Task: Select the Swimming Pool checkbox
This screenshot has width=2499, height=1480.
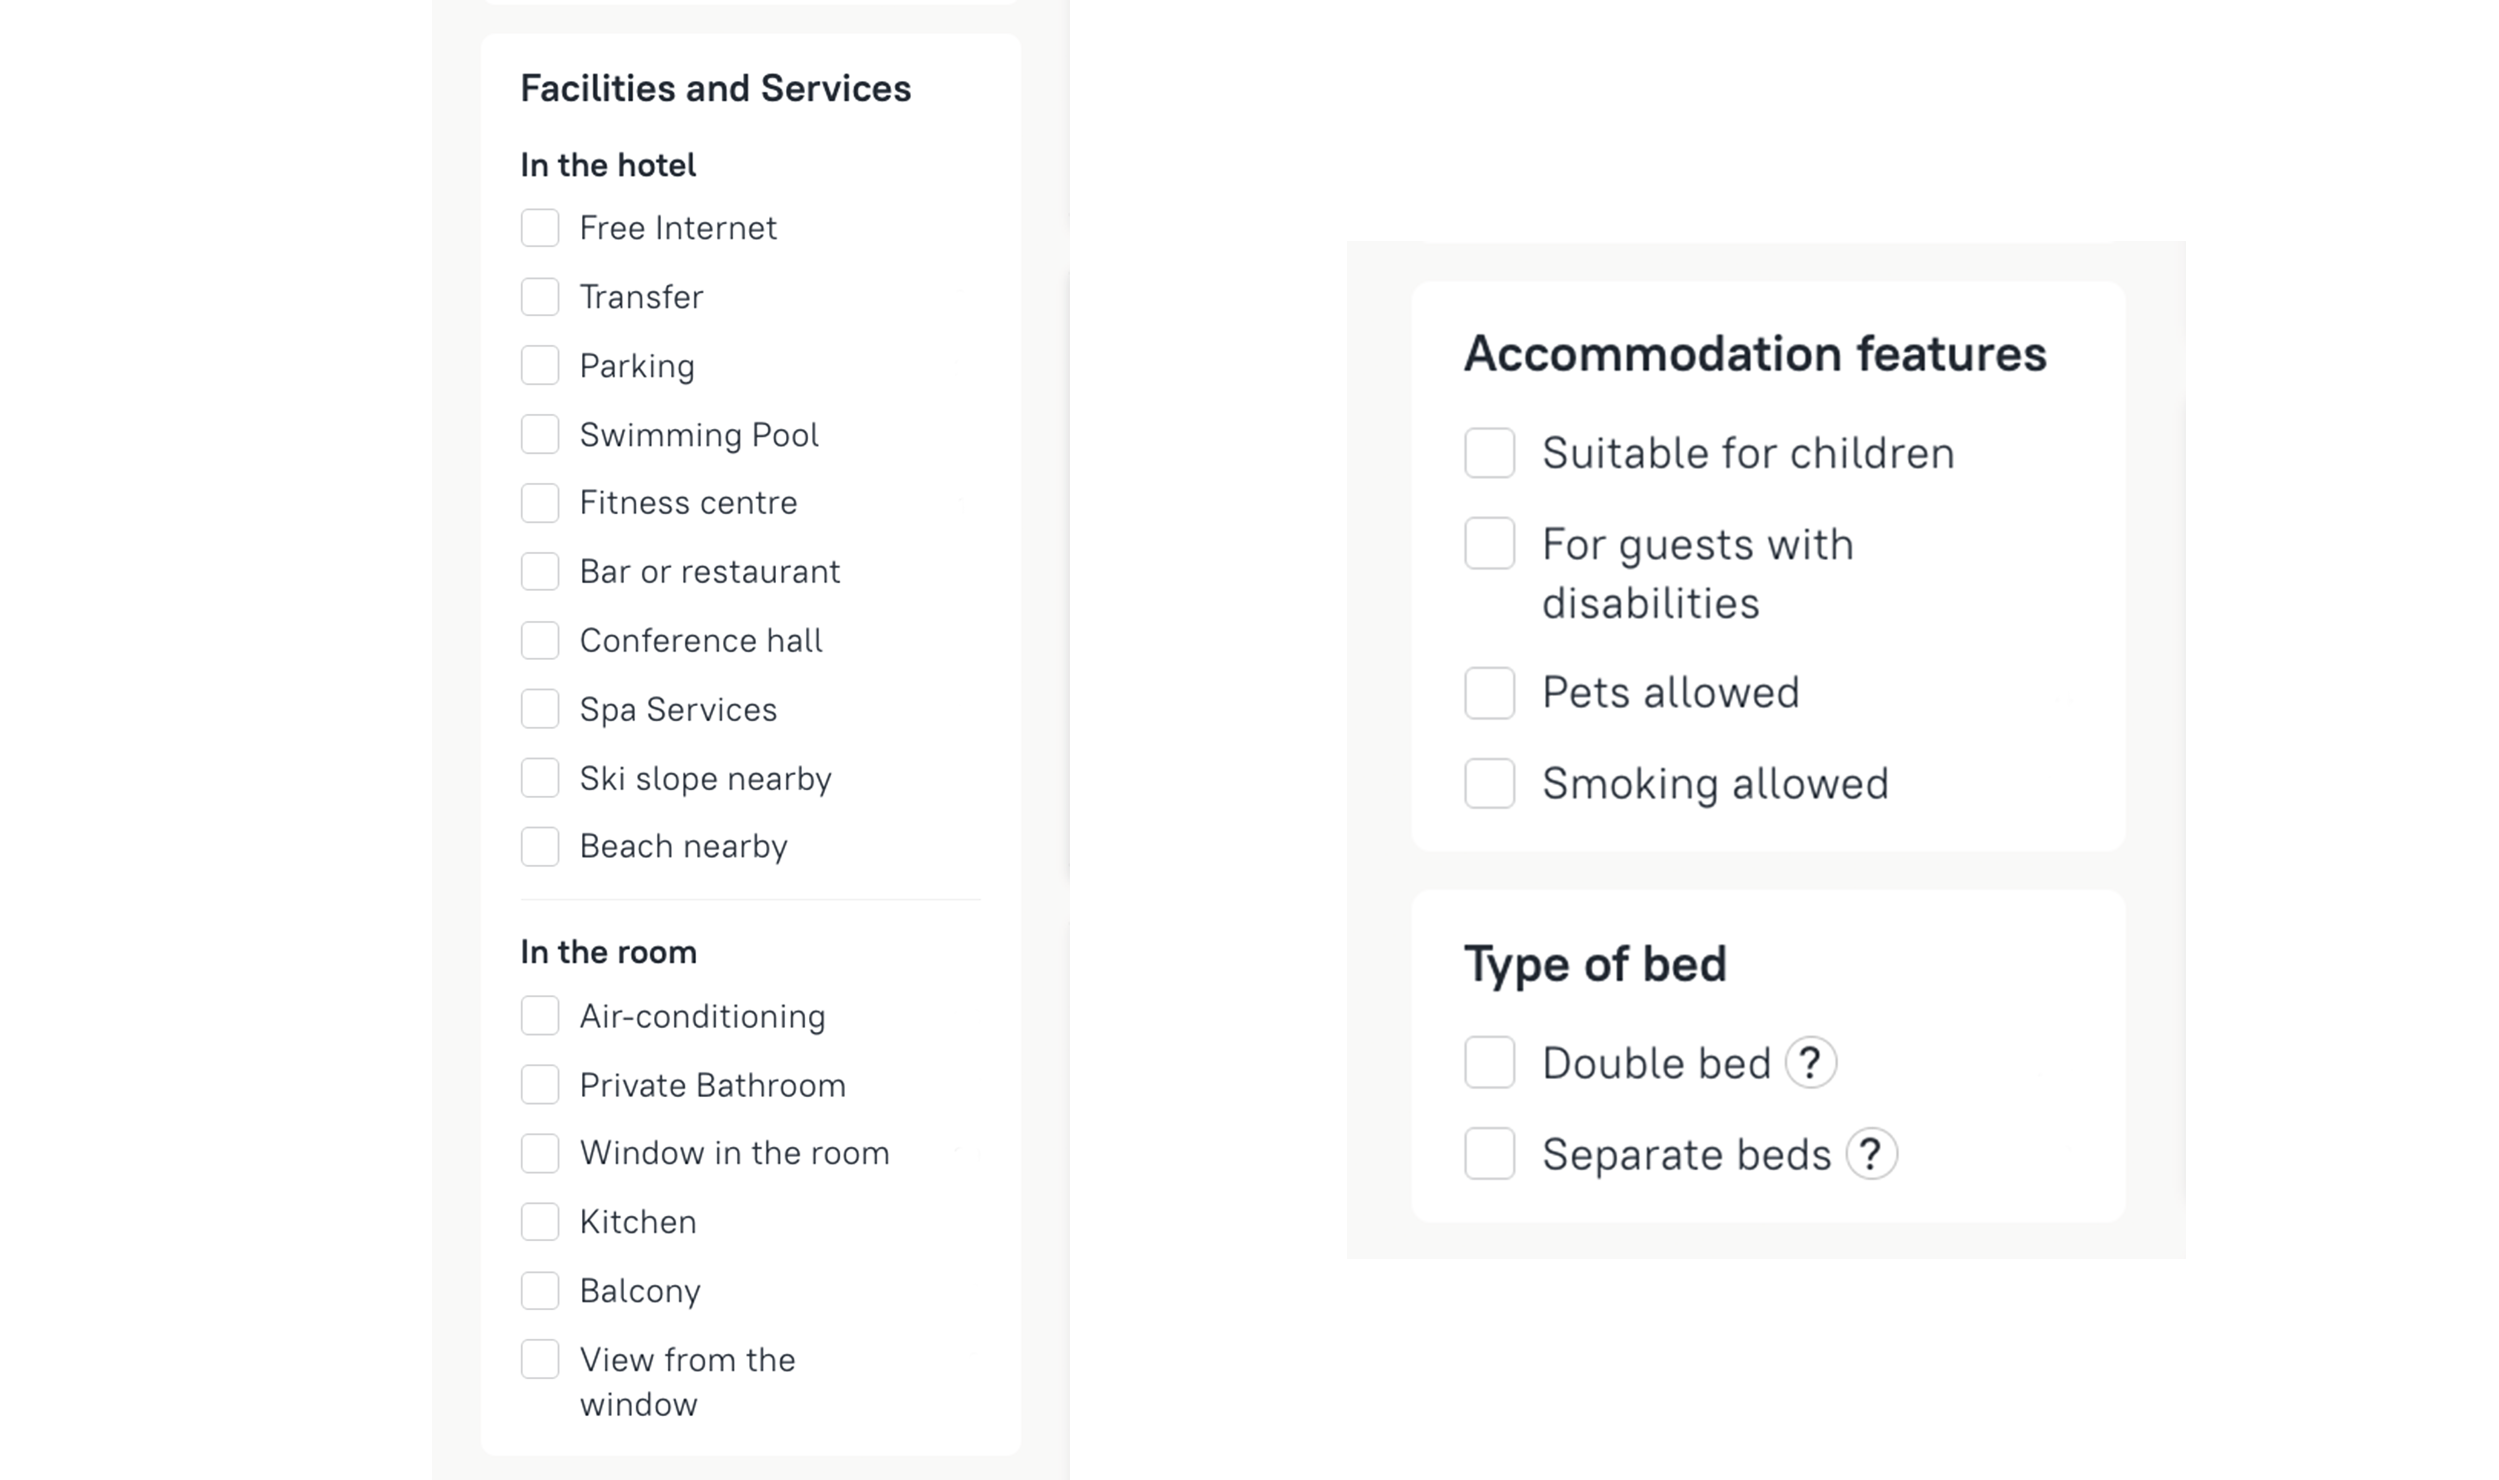Action: click(x=540, y=435)
